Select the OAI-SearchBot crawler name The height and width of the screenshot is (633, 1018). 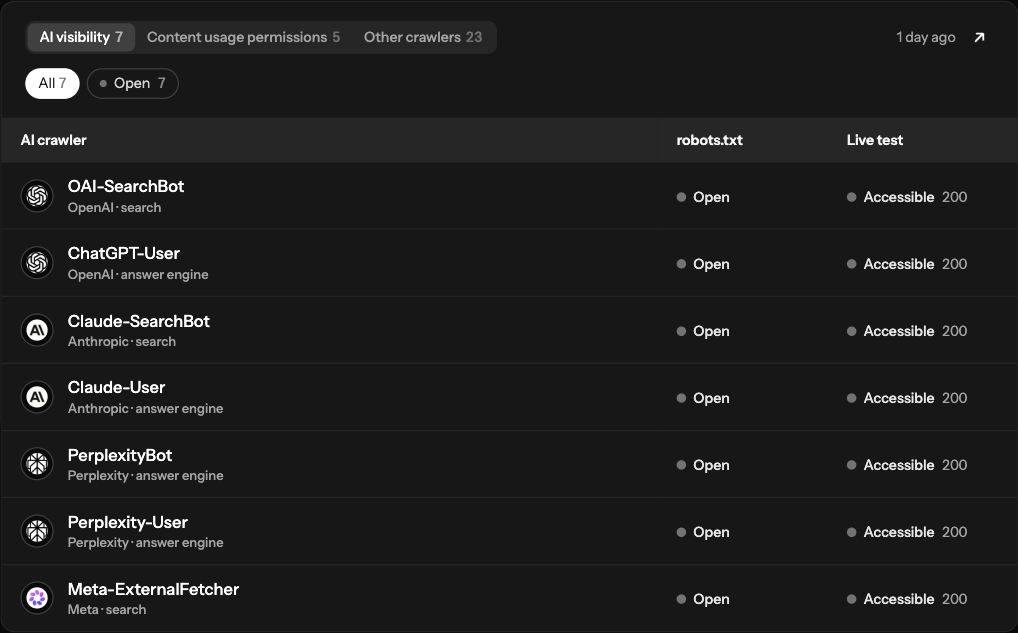coord(126,186)
